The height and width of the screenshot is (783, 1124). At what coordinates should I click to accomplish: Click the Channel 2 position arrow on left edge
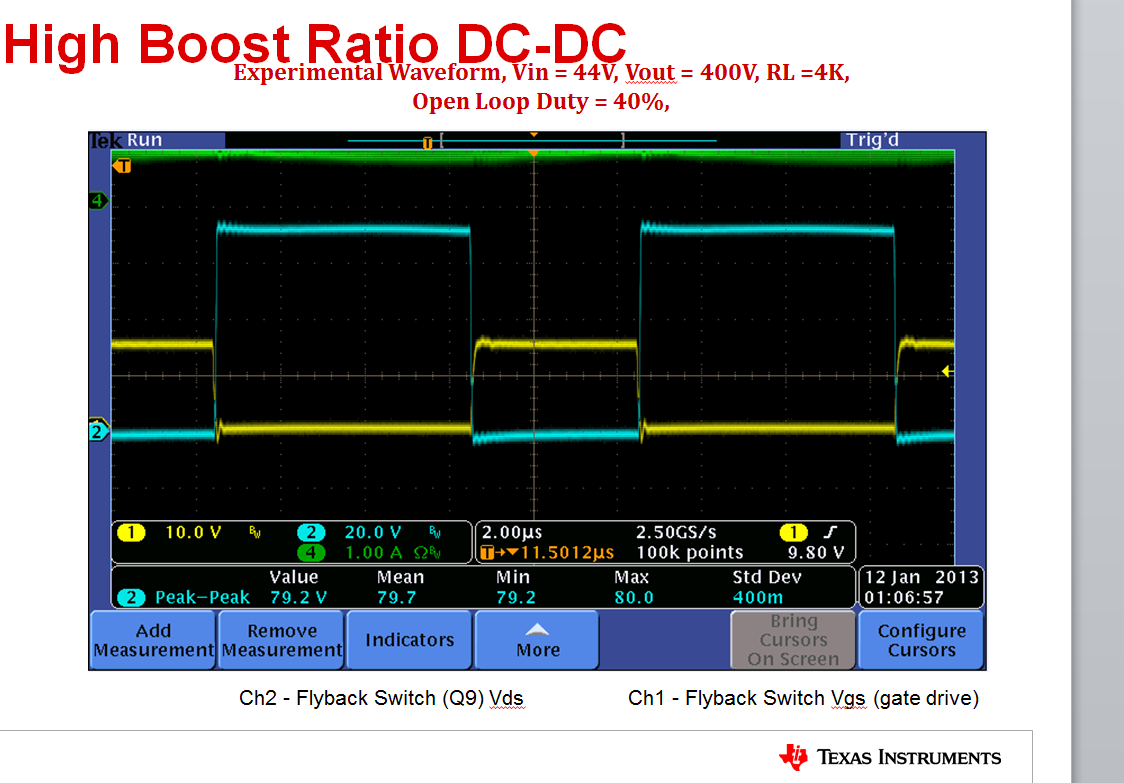point(97,432)
